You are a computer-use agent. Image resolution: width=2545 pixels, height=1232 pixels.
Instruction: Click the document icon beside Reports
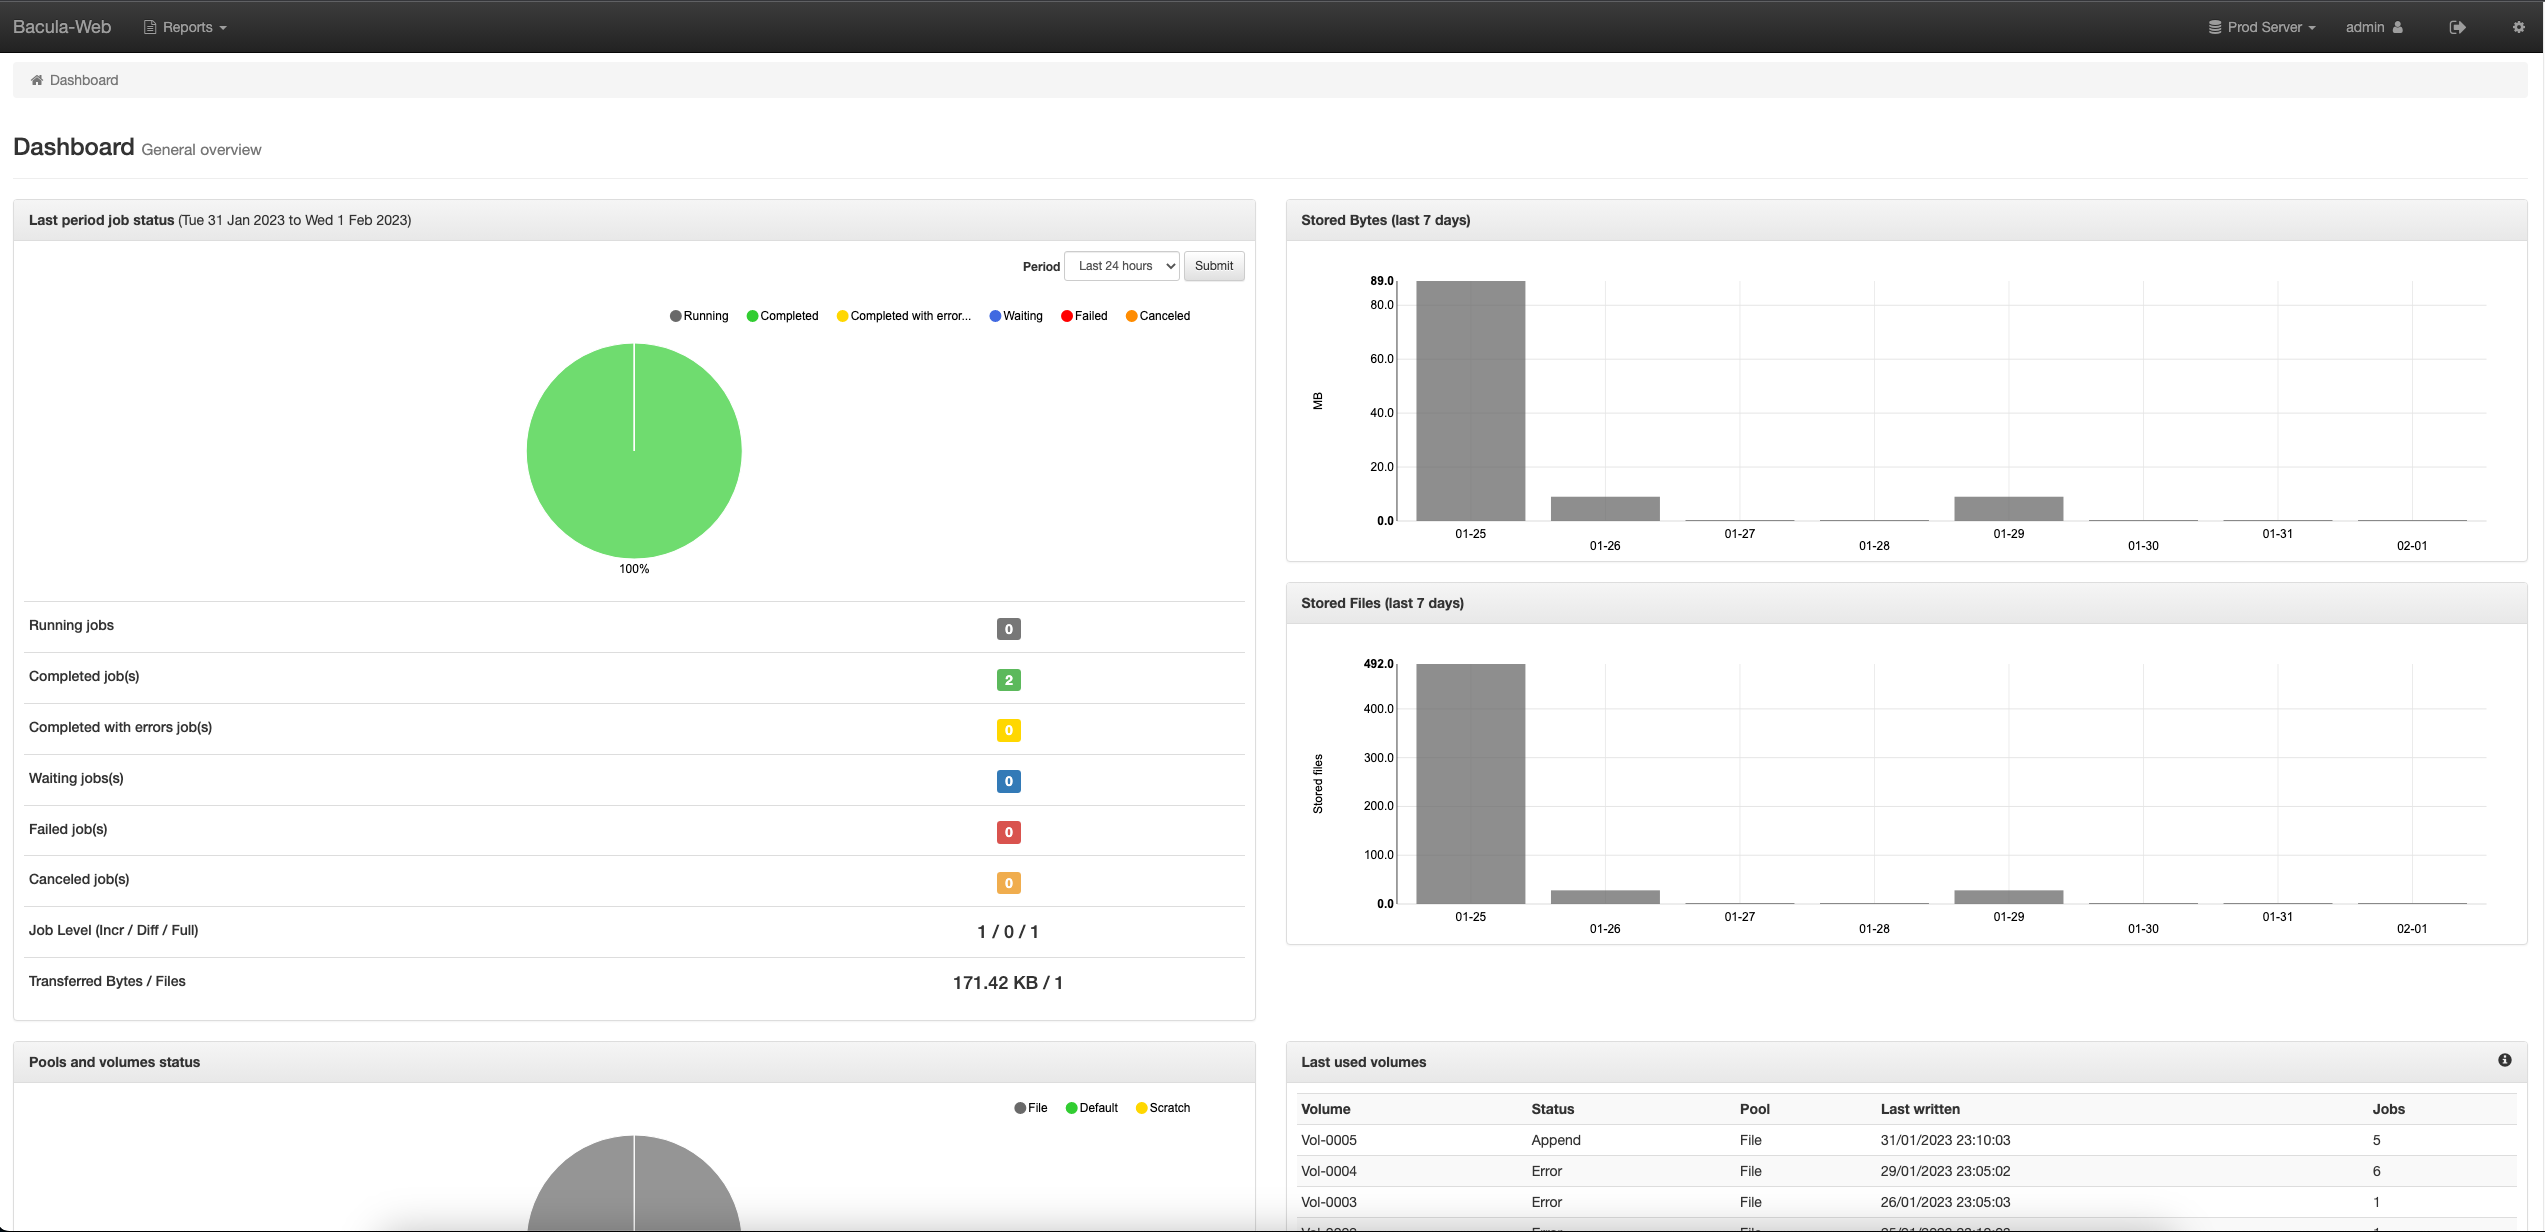[150, 27]
